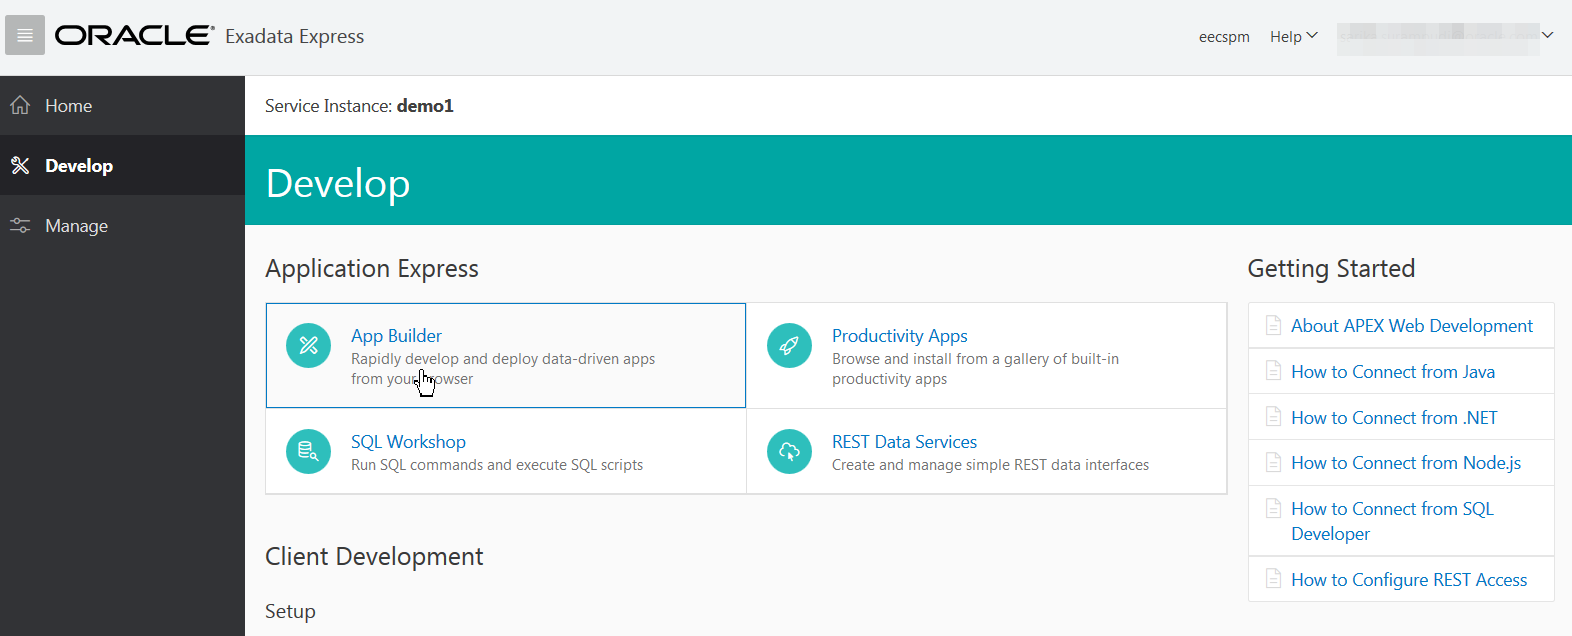The height and width of the screenshot is (636, 1572).
Task: Click the App Builder circular icon
Action: pyautogui.click(x=308, y=346)
